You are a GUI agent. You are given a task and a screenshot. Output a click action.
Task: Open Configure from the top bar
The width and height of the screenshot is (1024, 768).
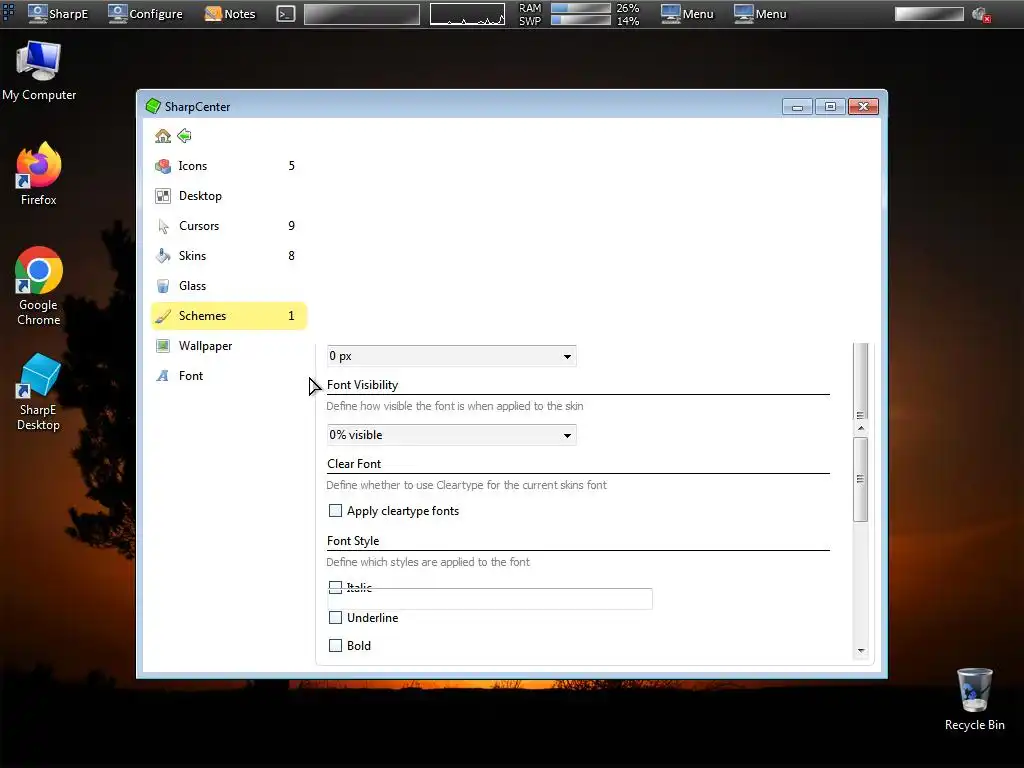(x=146, y=14)
